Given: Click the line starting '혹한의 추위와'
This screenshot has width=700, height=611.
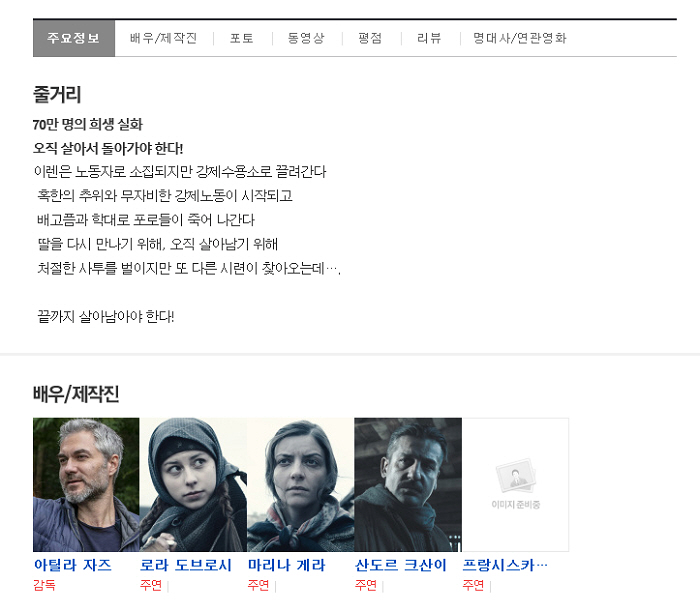Looking at the screenshot, I should click(165, 195).
